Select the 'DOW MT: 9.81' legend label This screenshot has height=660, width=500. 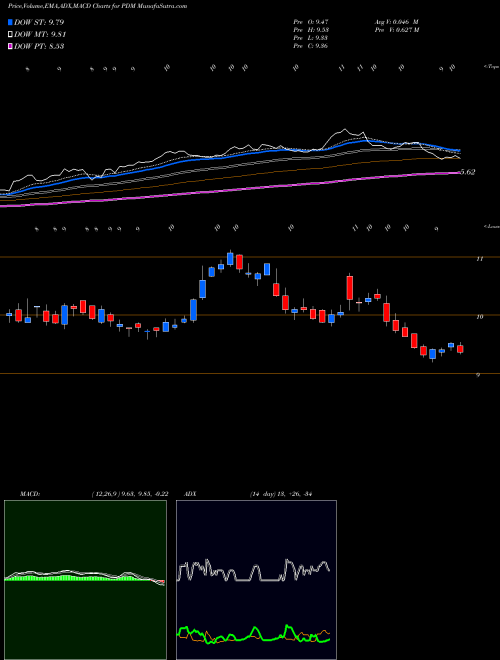click(40, 35)
